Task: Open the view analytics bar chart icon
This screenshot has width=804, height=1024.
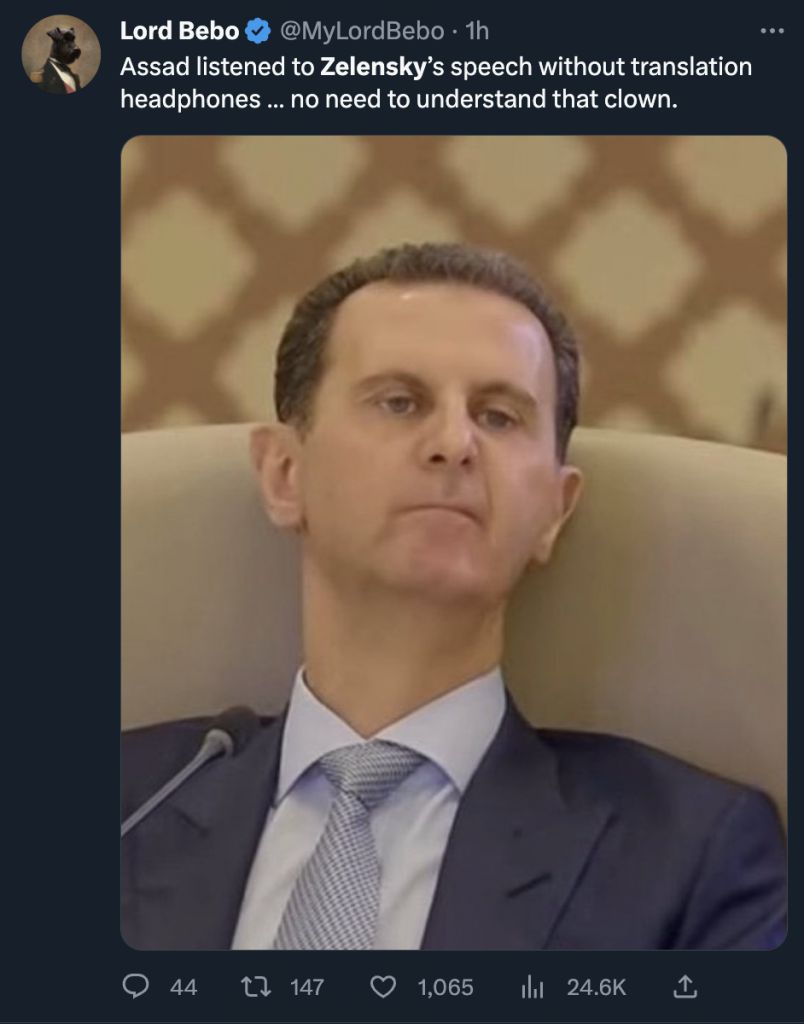Action: point(532,986)
